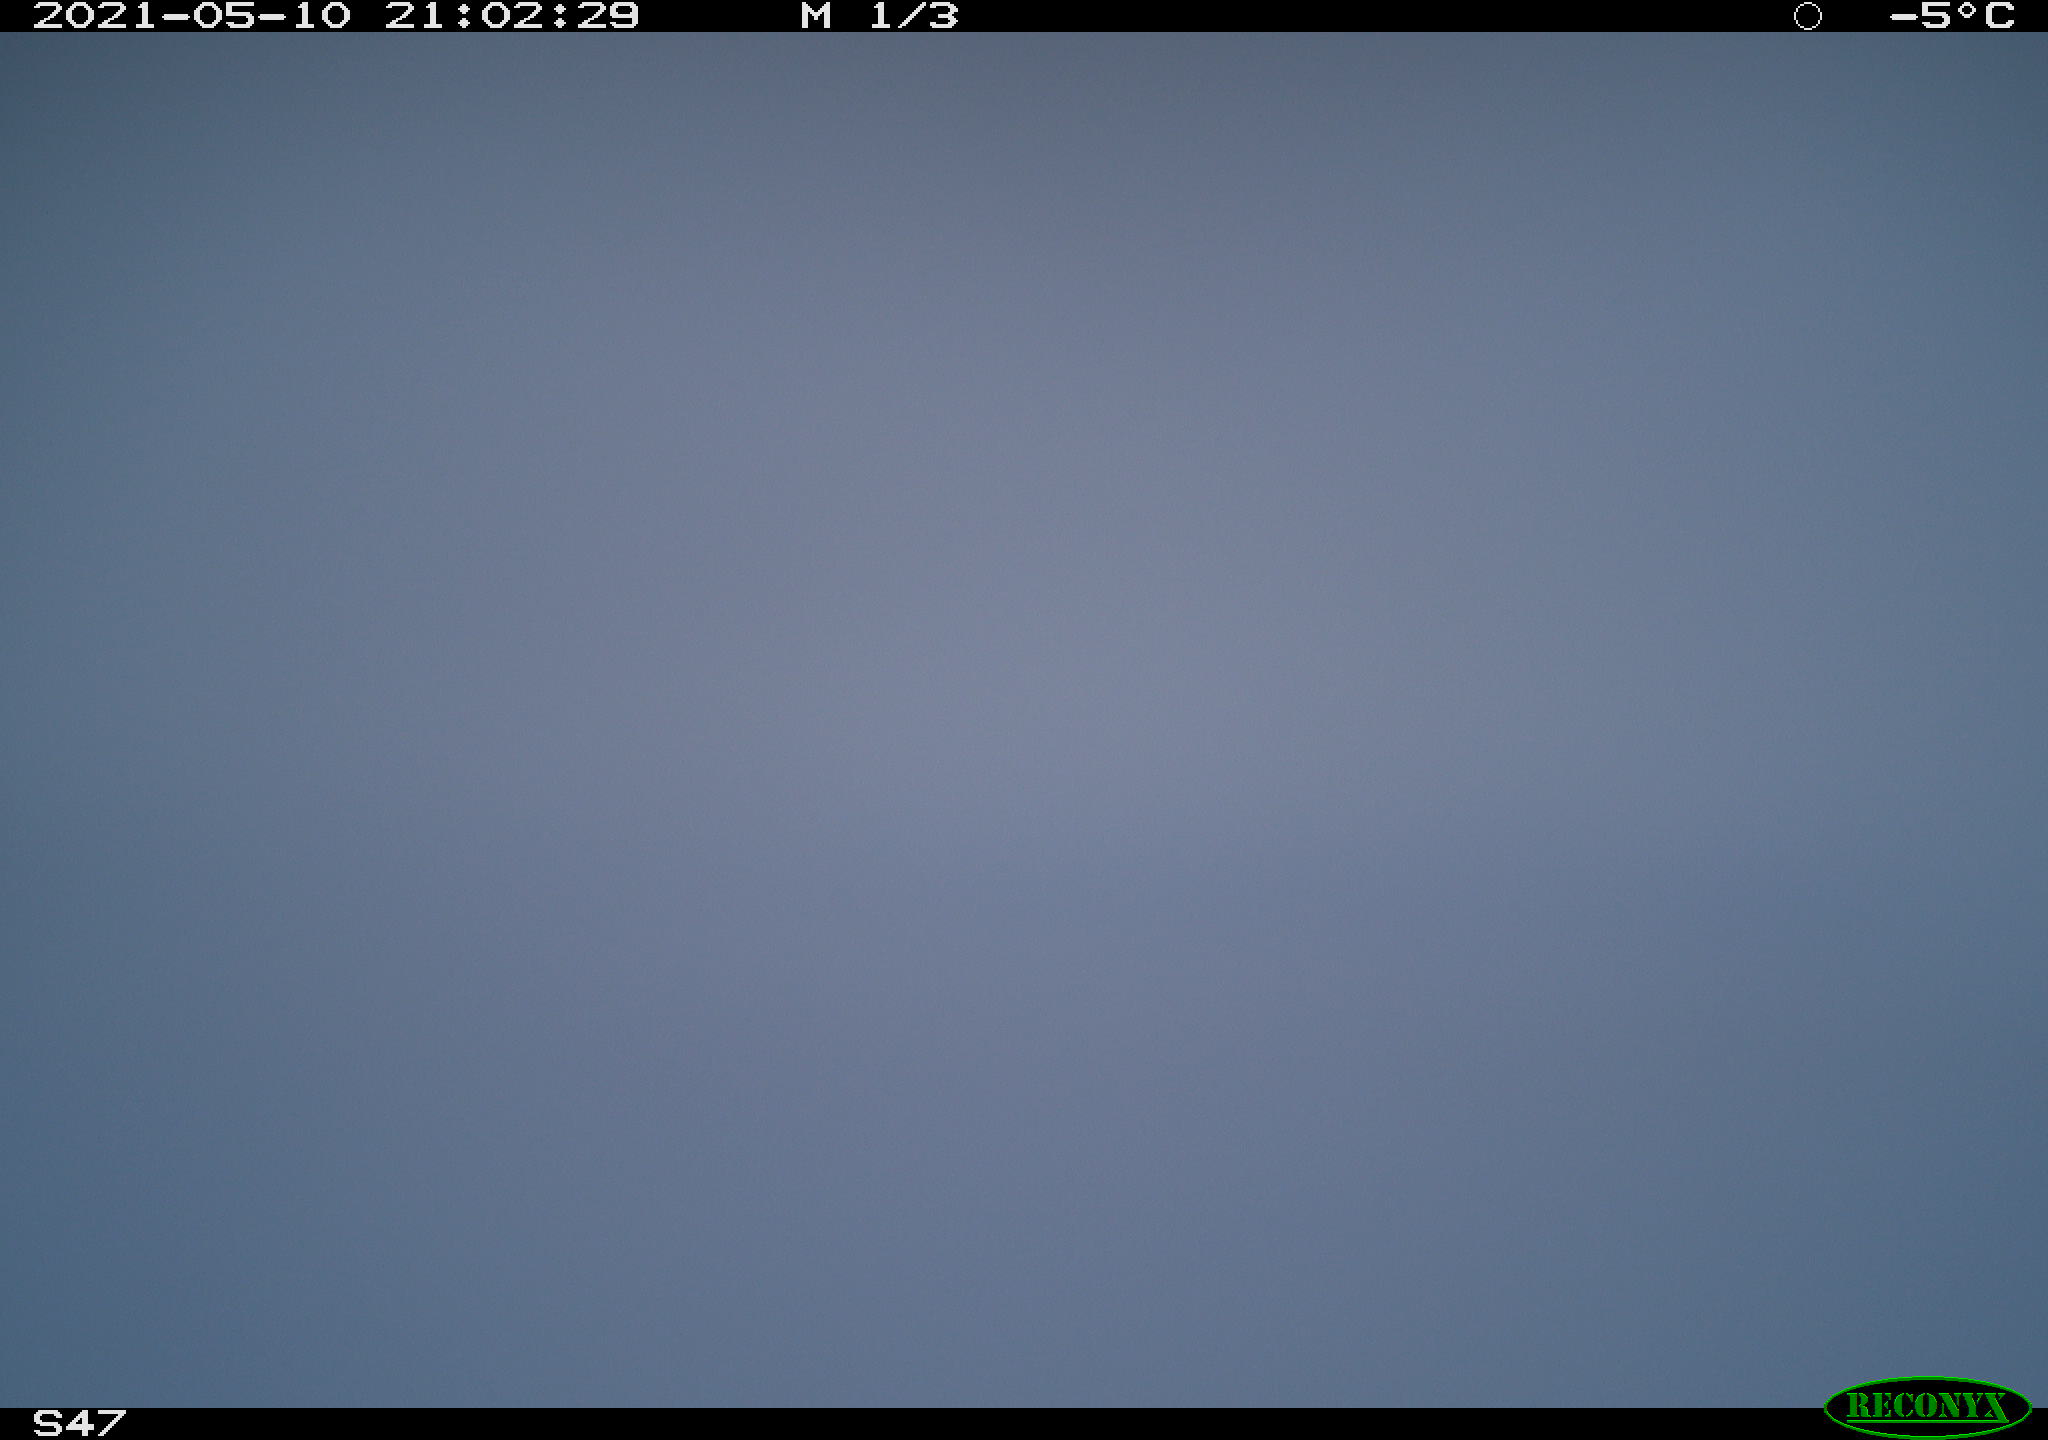Click the seconds value 29
2048x1440 pixels.
[x=608, y=16]
